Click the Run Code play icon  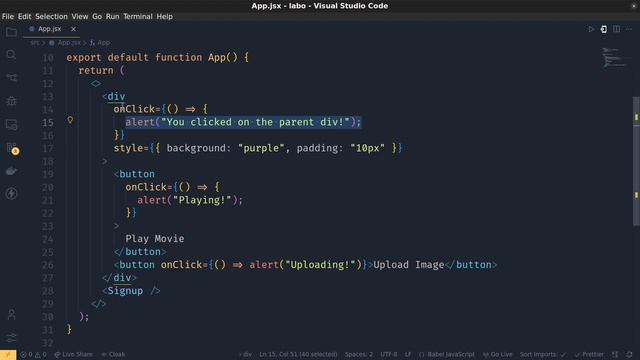point(591,29)
